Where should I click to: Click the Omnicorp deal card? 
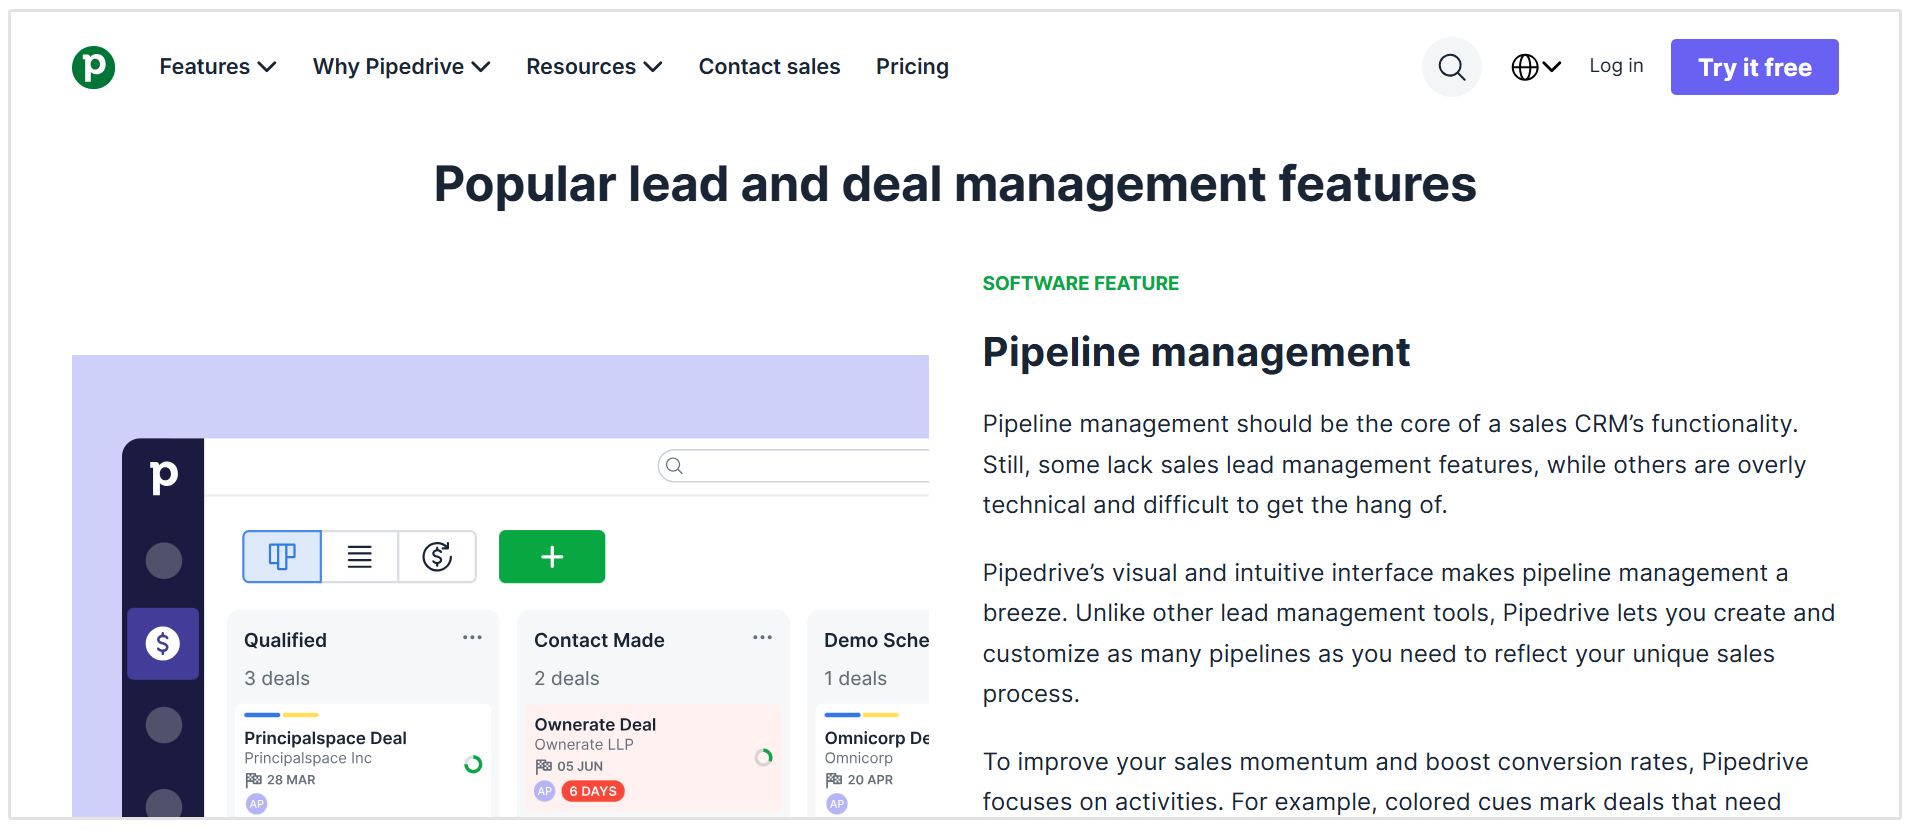click(x=873, y=762)
